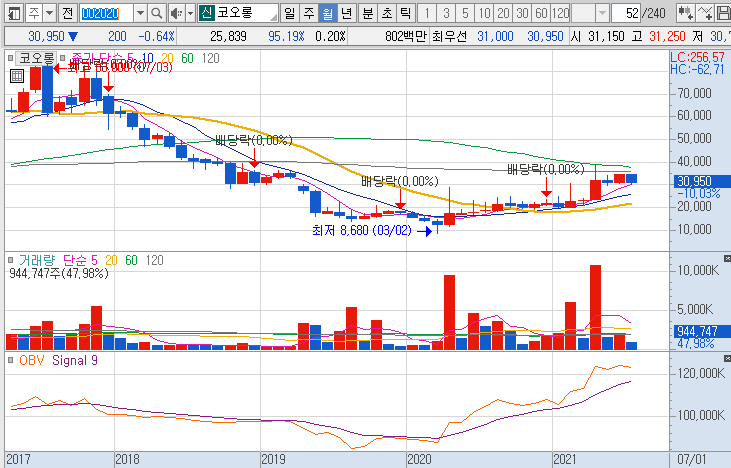This screenshot has width=731, height=468.
Task: Switch to second chart (초)
Action: coord(387,13)
